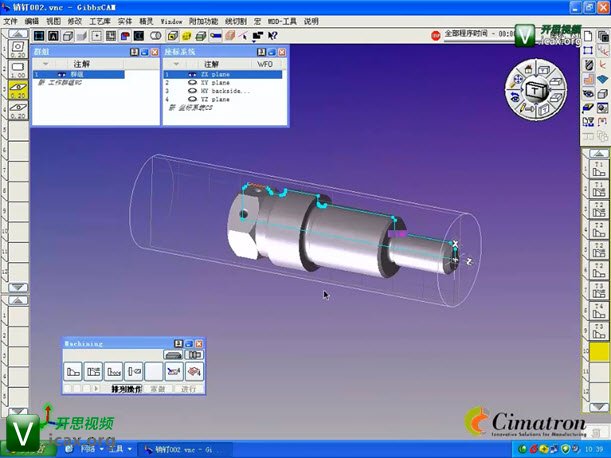Viewport: 611px width, 458px height.
Task: Click the overlapping circles toolbar icon
Action: click(156, 36)
